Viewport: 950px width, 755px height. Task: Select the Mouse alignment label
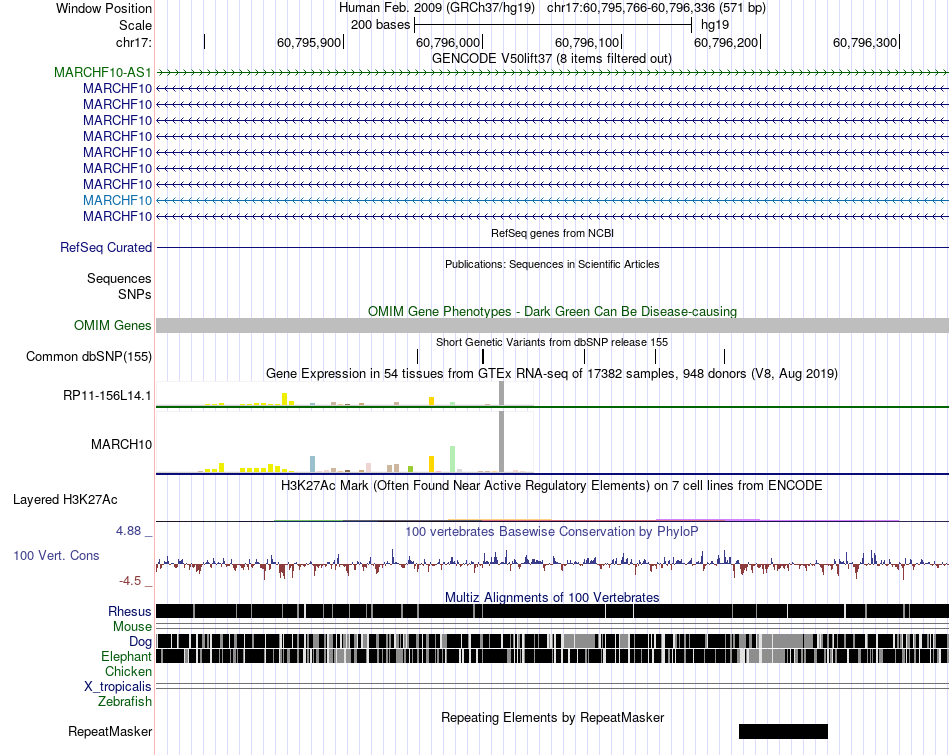pyautogui.click(x=132, y=627)
